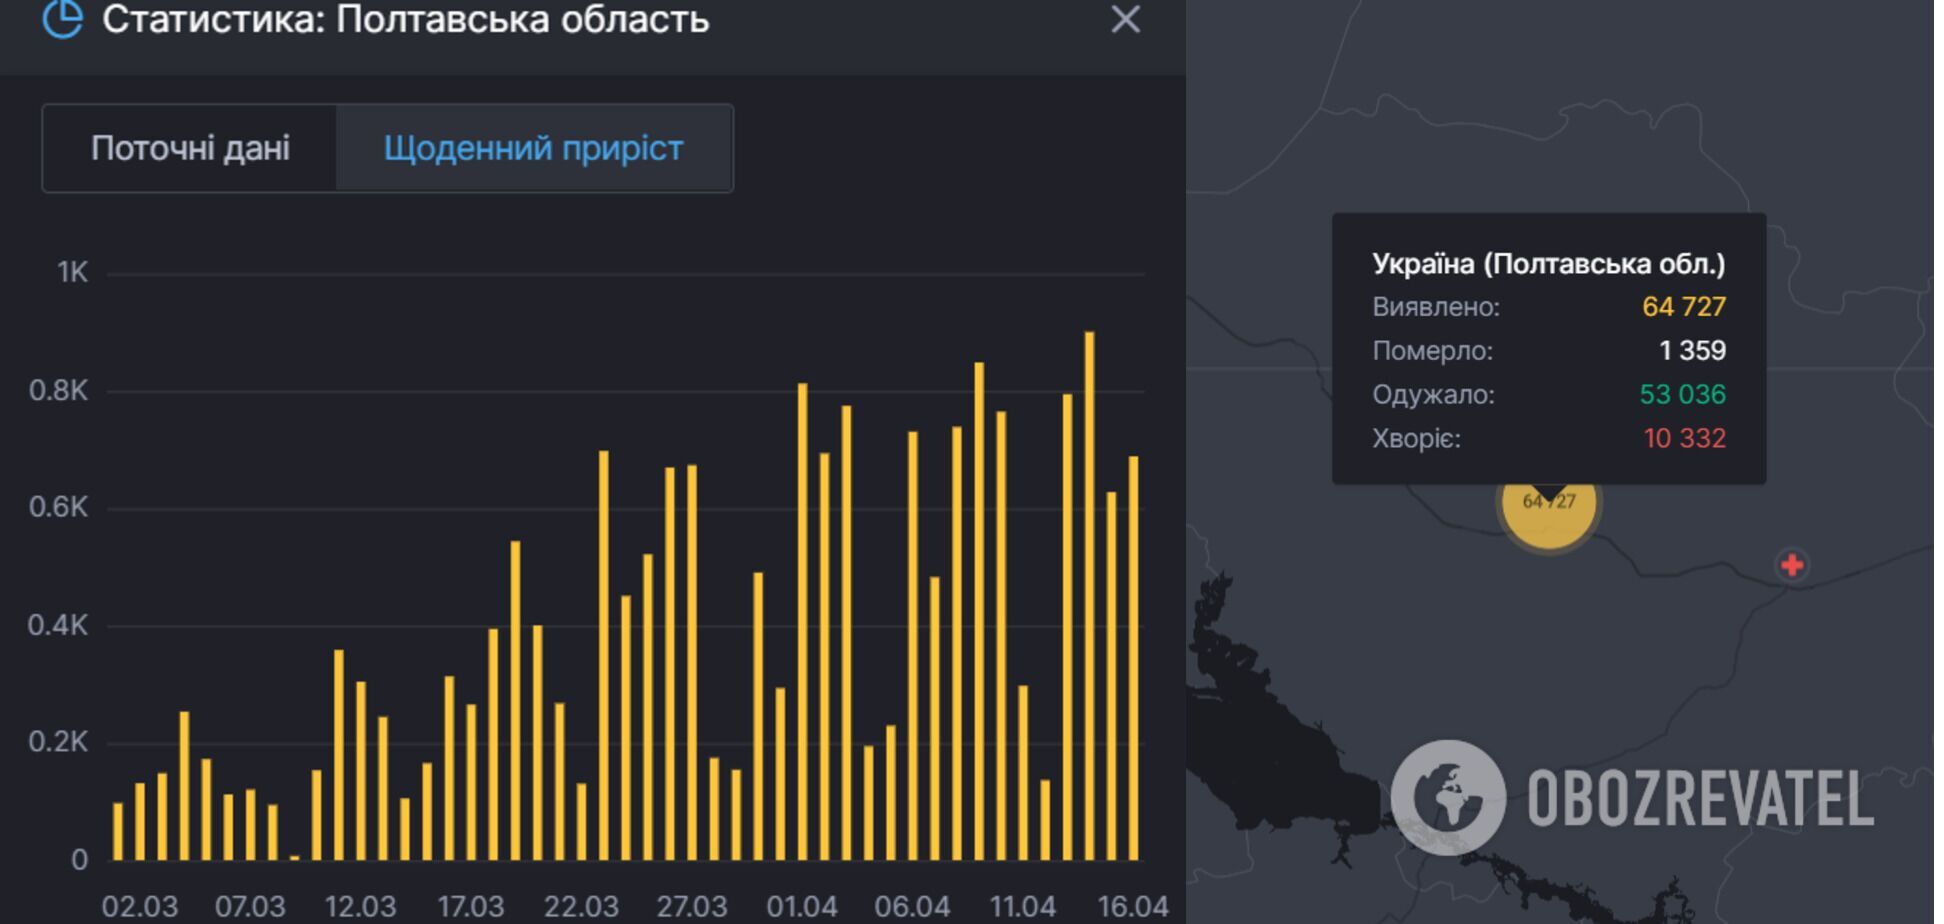Switch to the Поточні дані tab
This screenshot has width=1944, height=924.
[190, 148]
